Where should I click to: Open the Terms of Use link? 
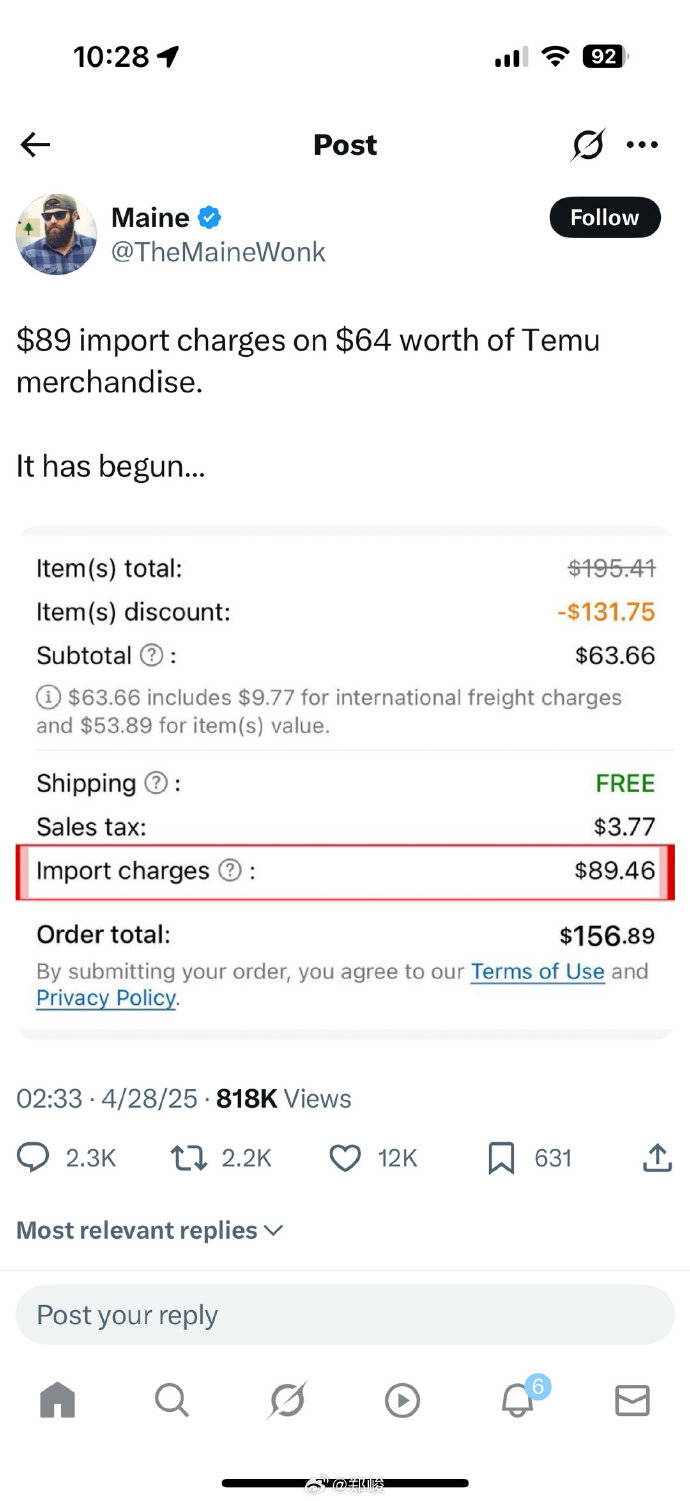point(538,971)
